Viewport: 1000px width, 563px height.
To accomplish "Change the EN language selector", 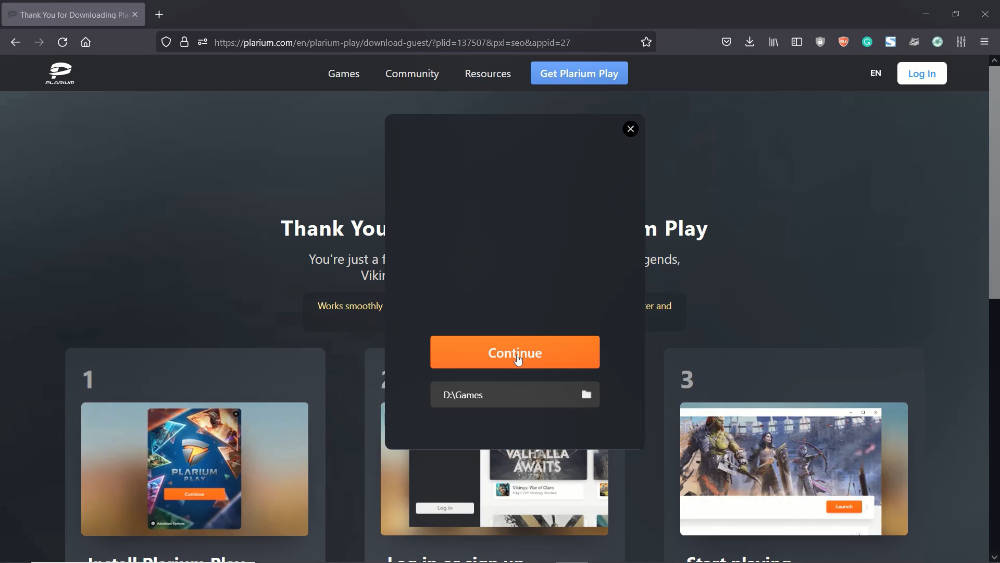I will tap(876, 73).
